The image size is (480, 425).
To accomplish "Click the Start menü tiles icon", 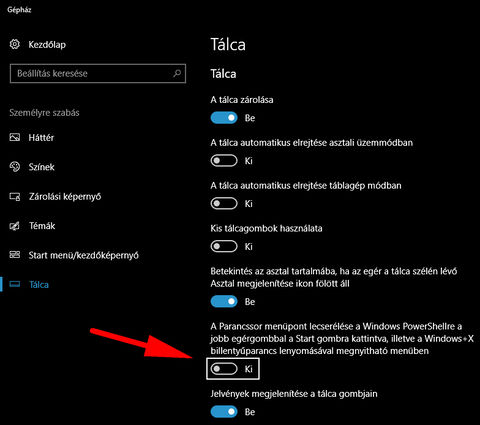I will click(15, 255).
